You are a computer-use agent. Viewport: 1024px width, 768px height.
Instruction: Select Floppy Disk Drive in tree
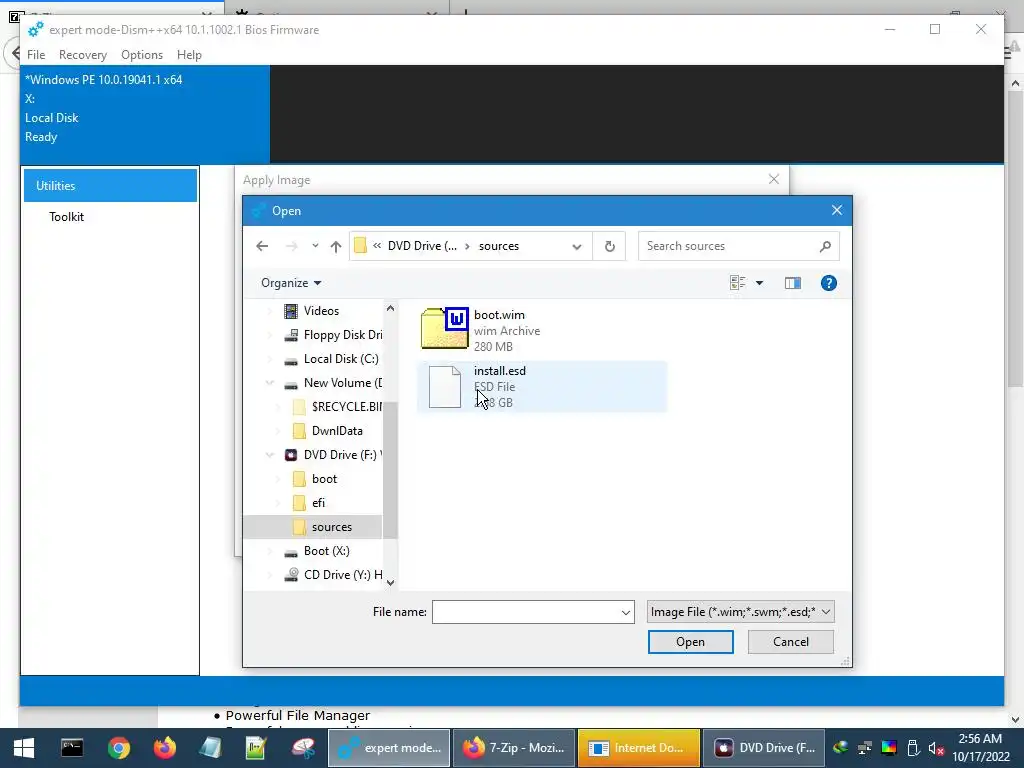(333, 335)
